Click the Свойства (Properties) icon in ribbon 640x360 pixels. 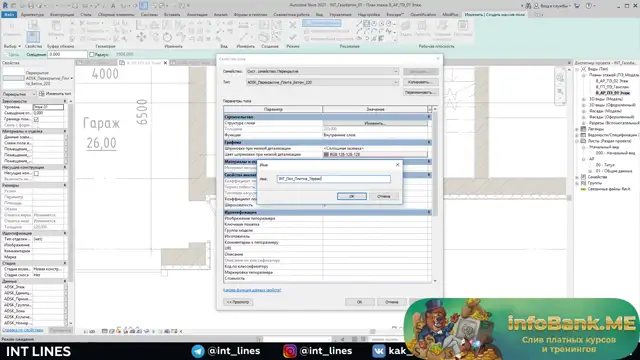coord(33,37)
